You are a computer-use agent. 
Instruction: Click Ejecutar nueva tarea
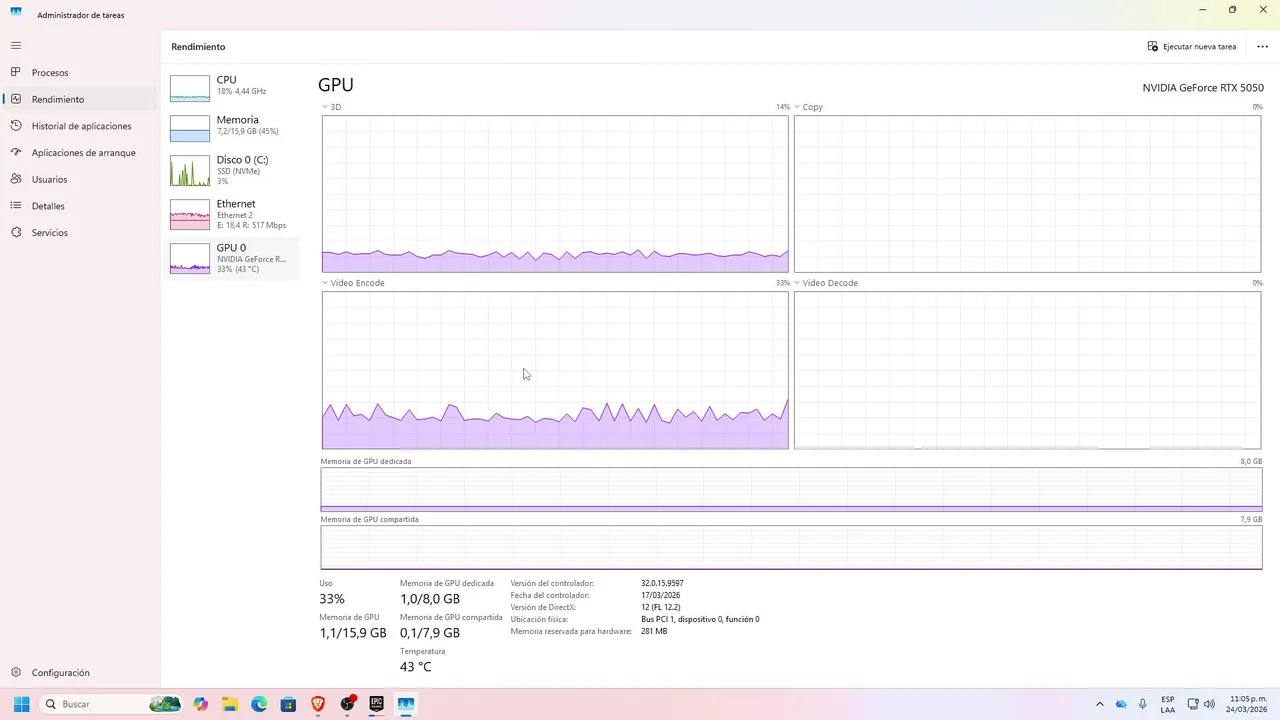tap(1192, 47)
